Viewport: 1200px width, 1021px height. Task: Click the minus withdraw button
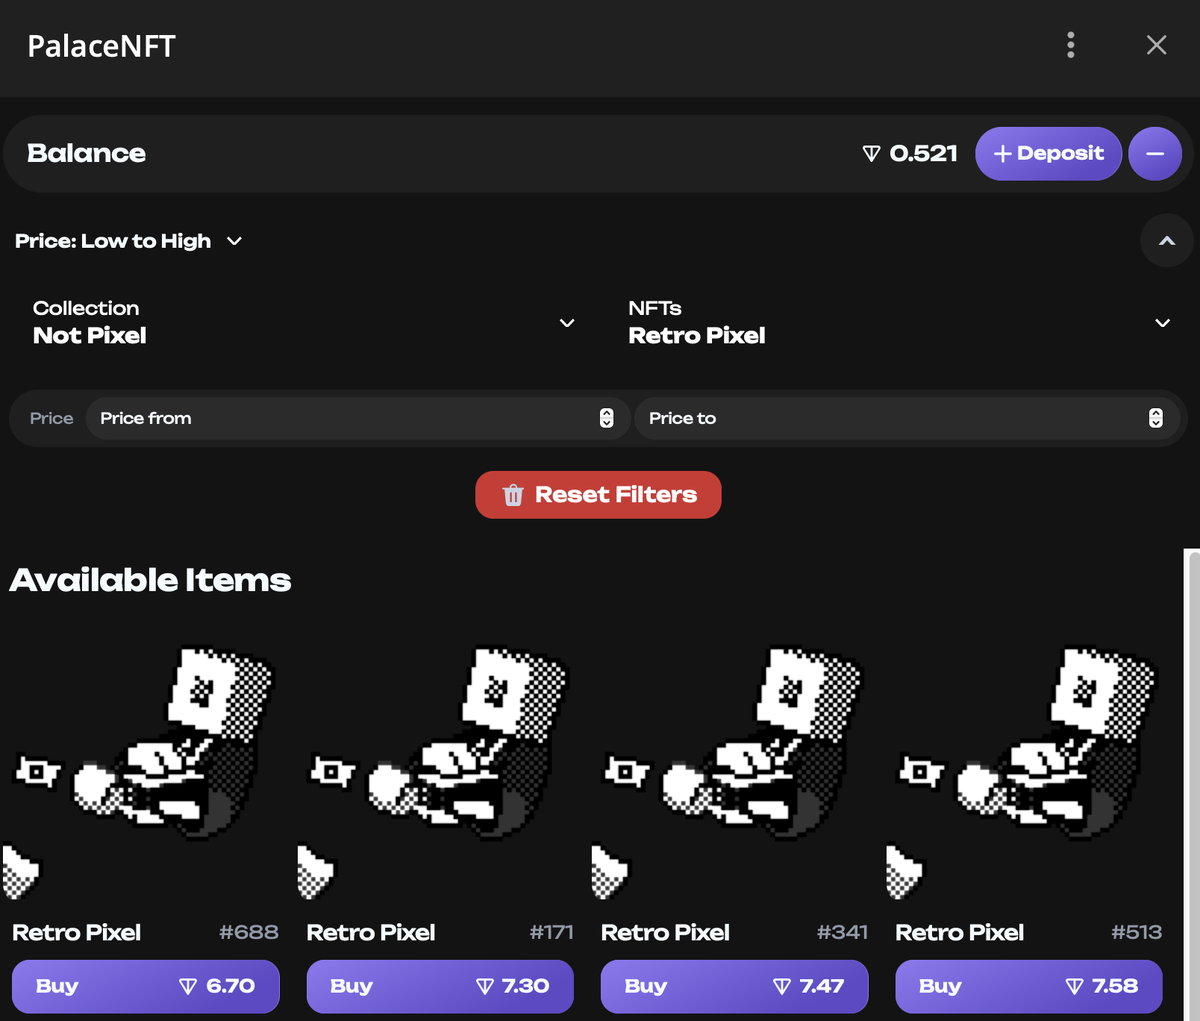(1155, 154)
